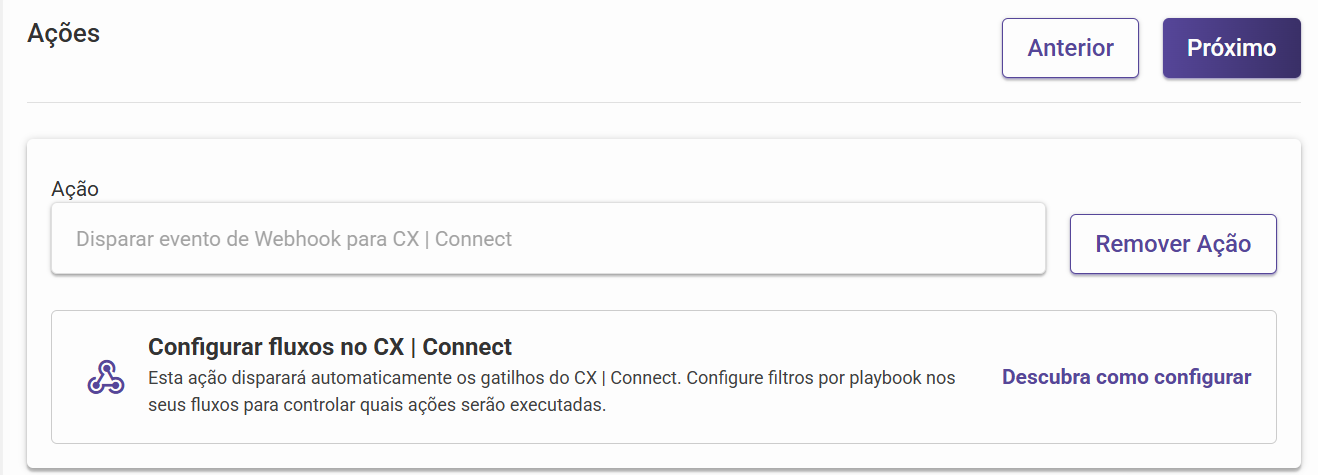
Task: Click the Ações page heading
Action: tap(63, 32)
